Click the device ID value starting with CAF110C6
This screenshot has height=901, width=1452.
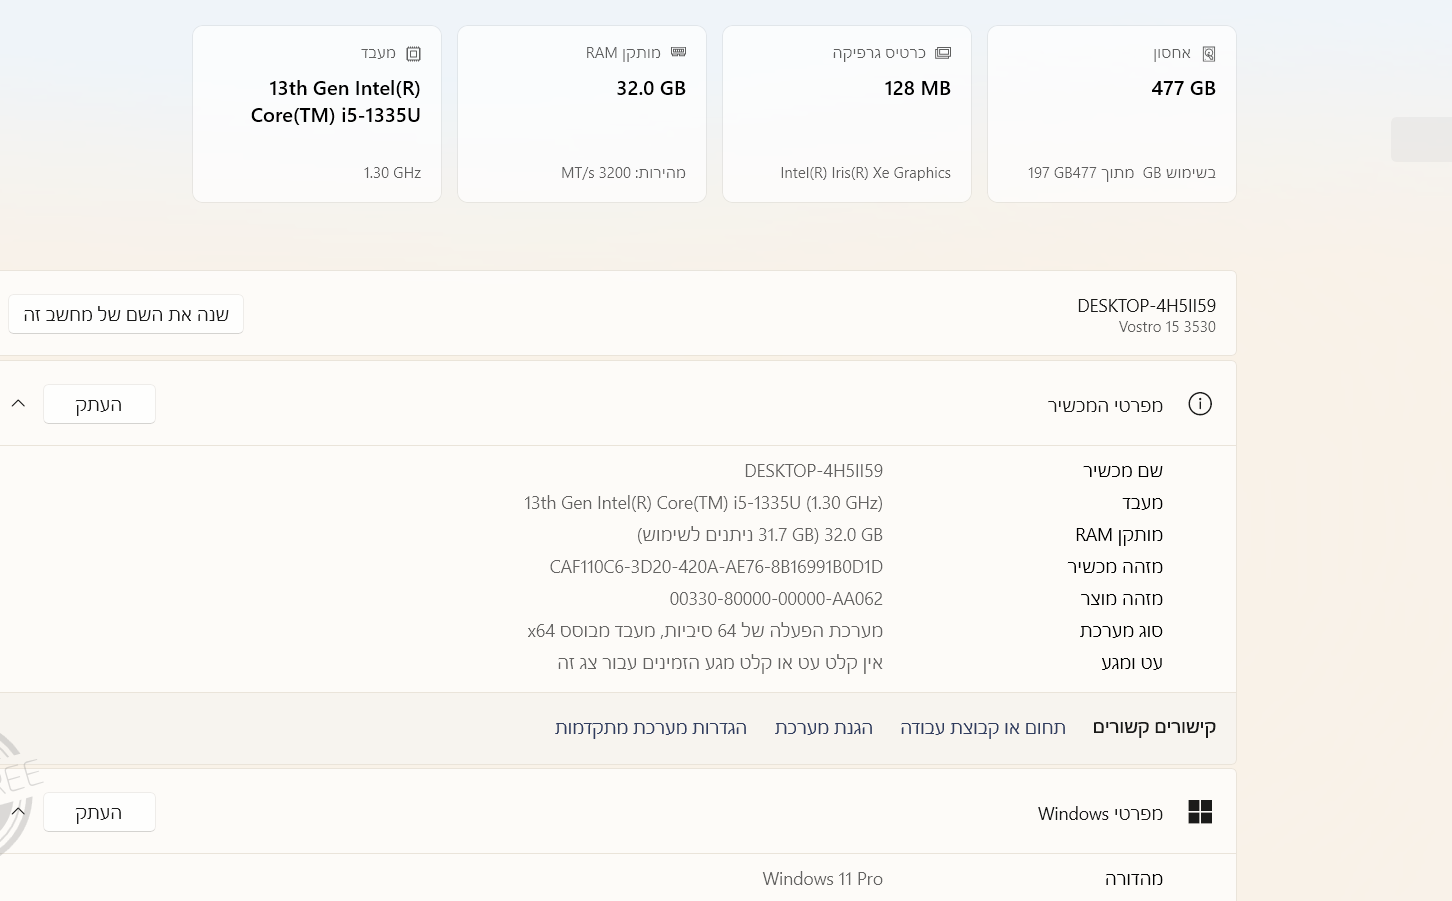[x=716, y=567]
